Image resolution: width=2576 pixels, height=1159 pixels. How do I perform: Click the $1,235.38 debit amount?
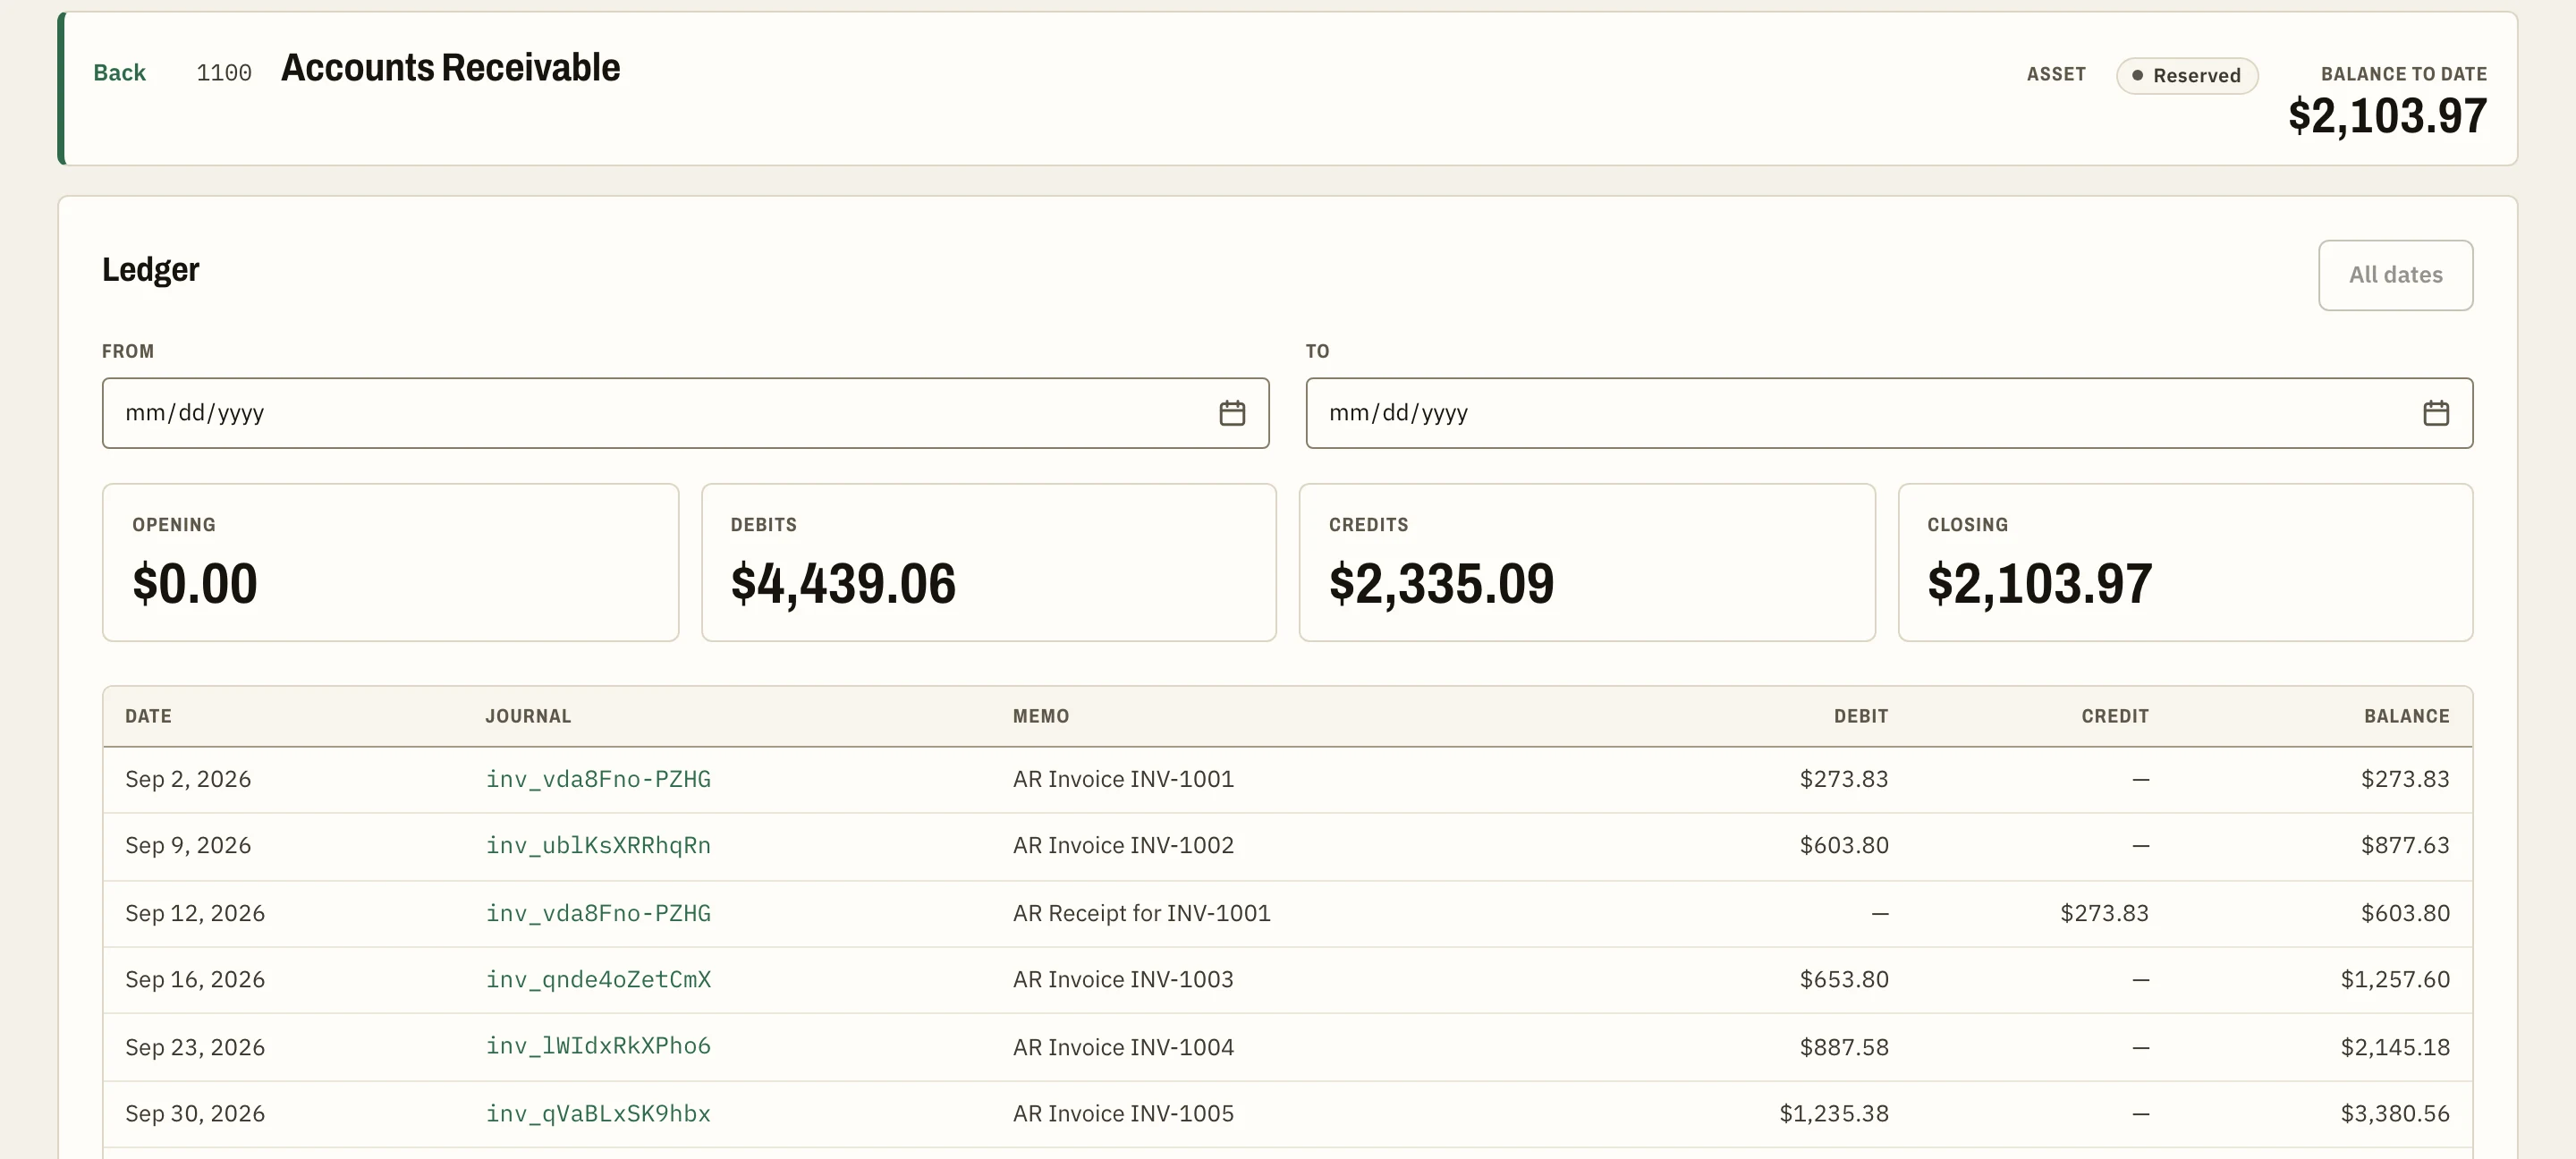coord(1834,1114)
